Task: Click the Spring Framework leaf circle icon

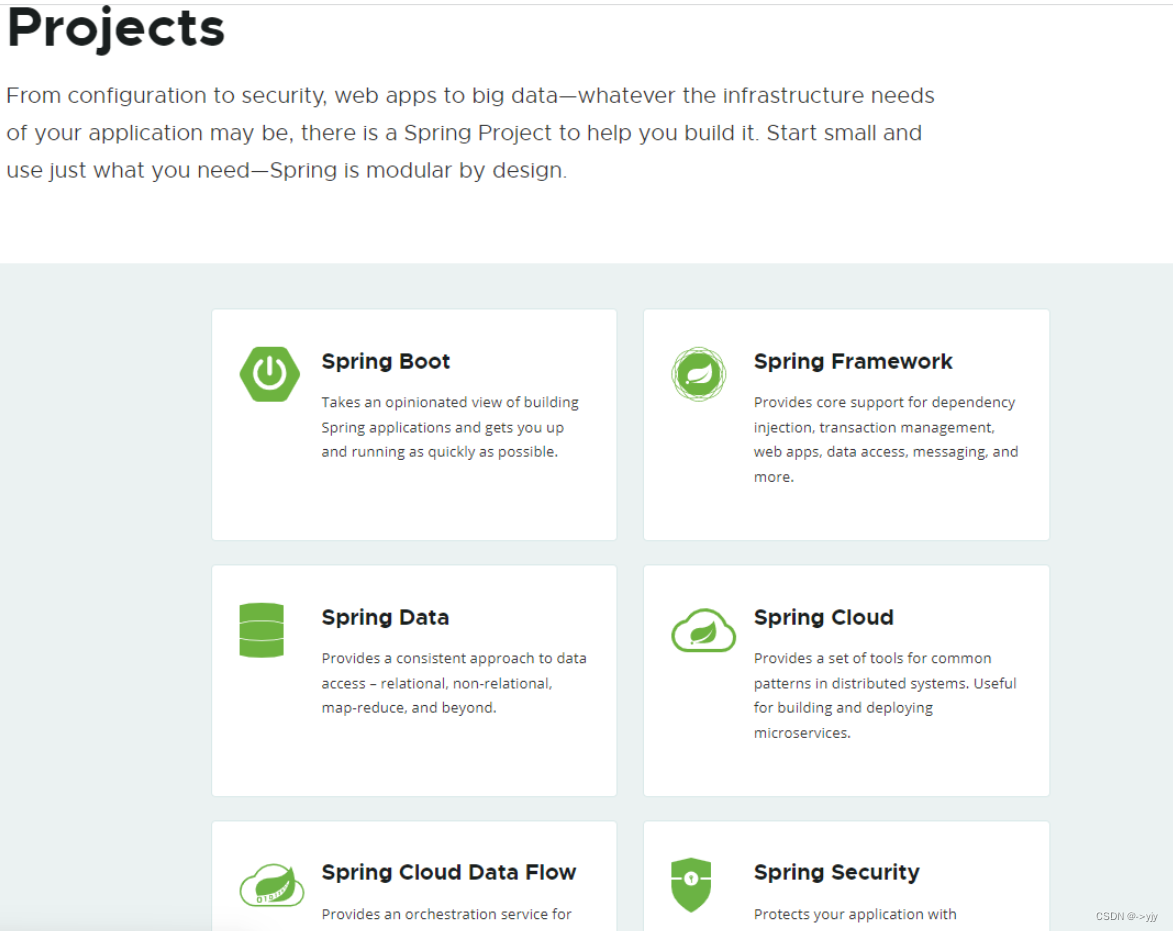Action: pyautogui.click(x=698, y=374)
